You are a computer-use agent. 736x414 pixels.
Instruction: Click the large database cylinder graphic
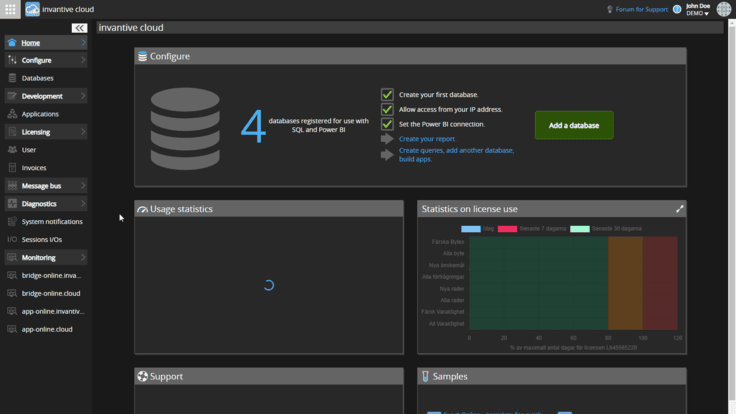pos(185,129)
